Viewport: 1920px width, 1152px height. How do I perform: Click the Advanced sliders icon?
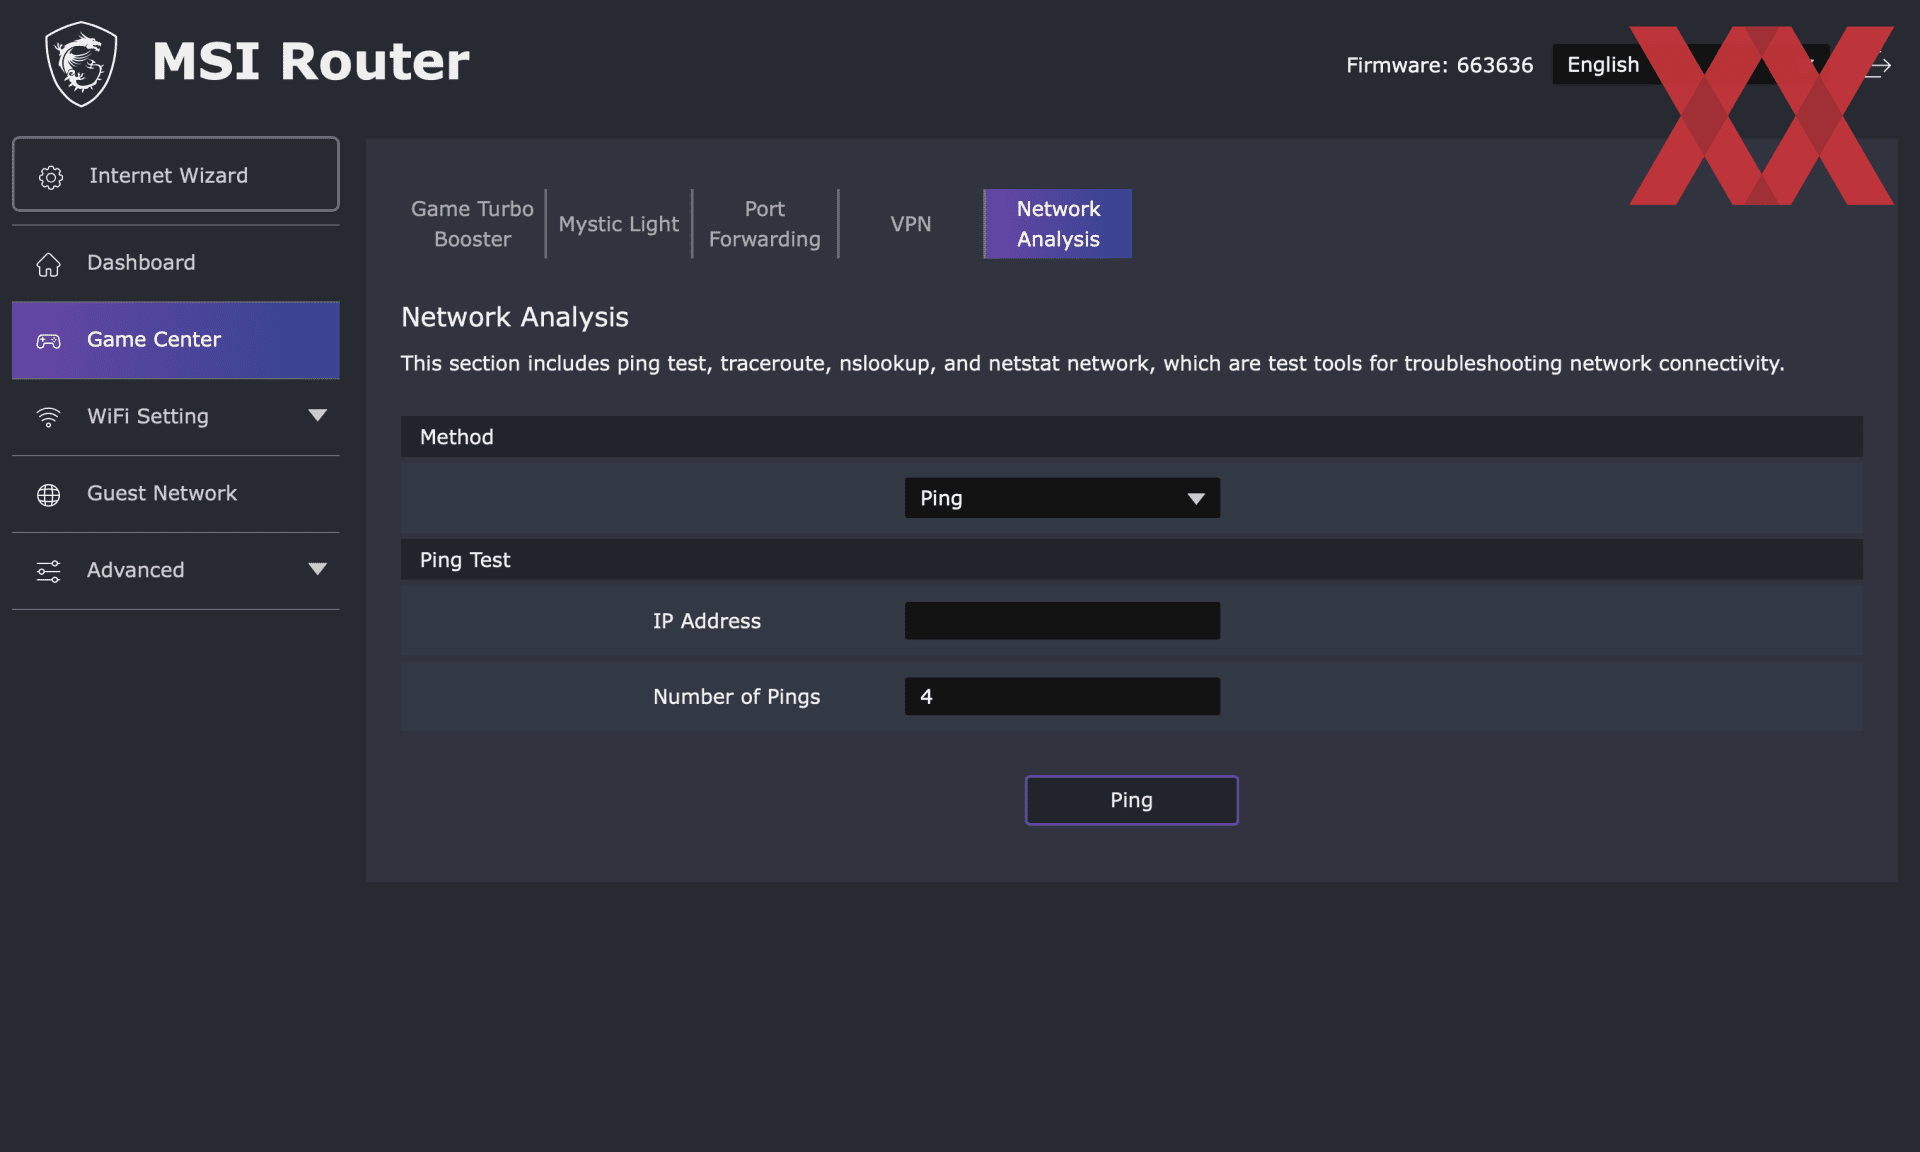48,571
